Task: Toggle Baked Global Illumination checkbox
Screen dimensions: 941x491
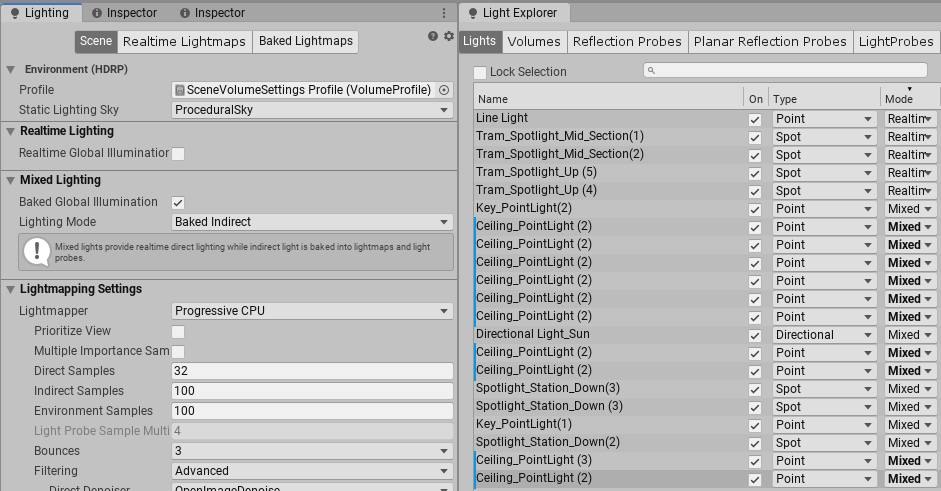Action: [x=178, y=202]
